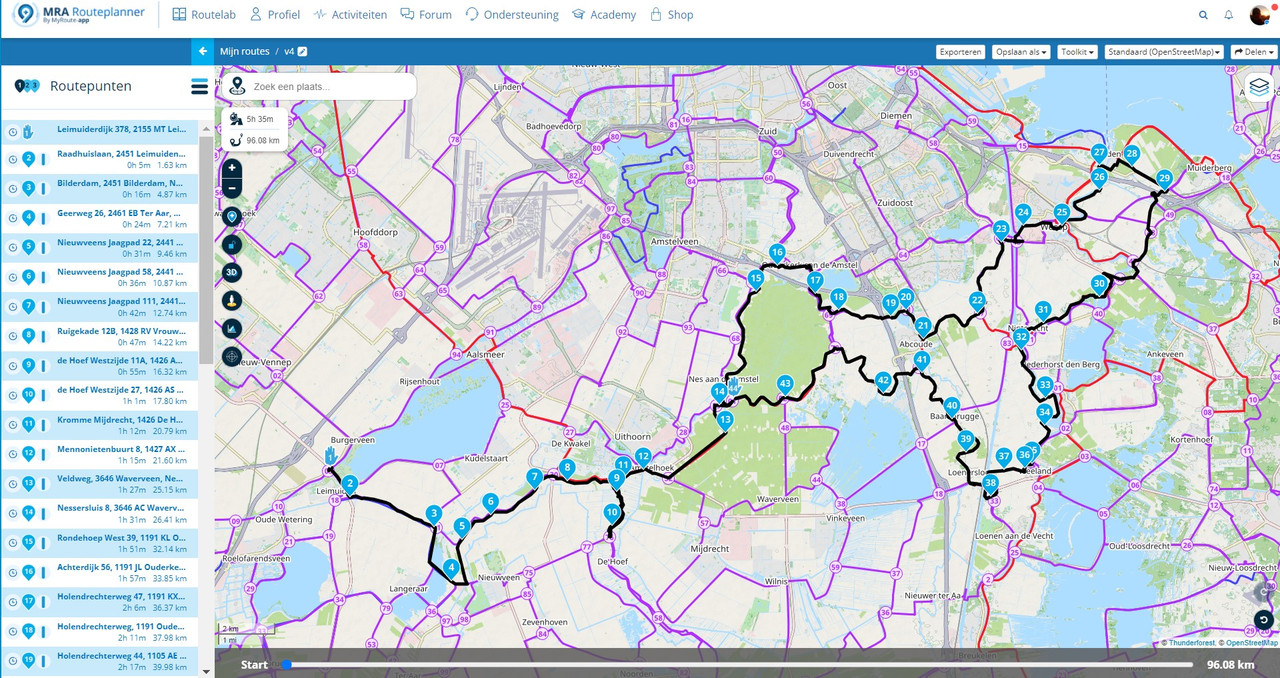Click map waypoint marker 27
Image resolution: width=1280 pixels, height=678 pixels.
[1099, 154]
